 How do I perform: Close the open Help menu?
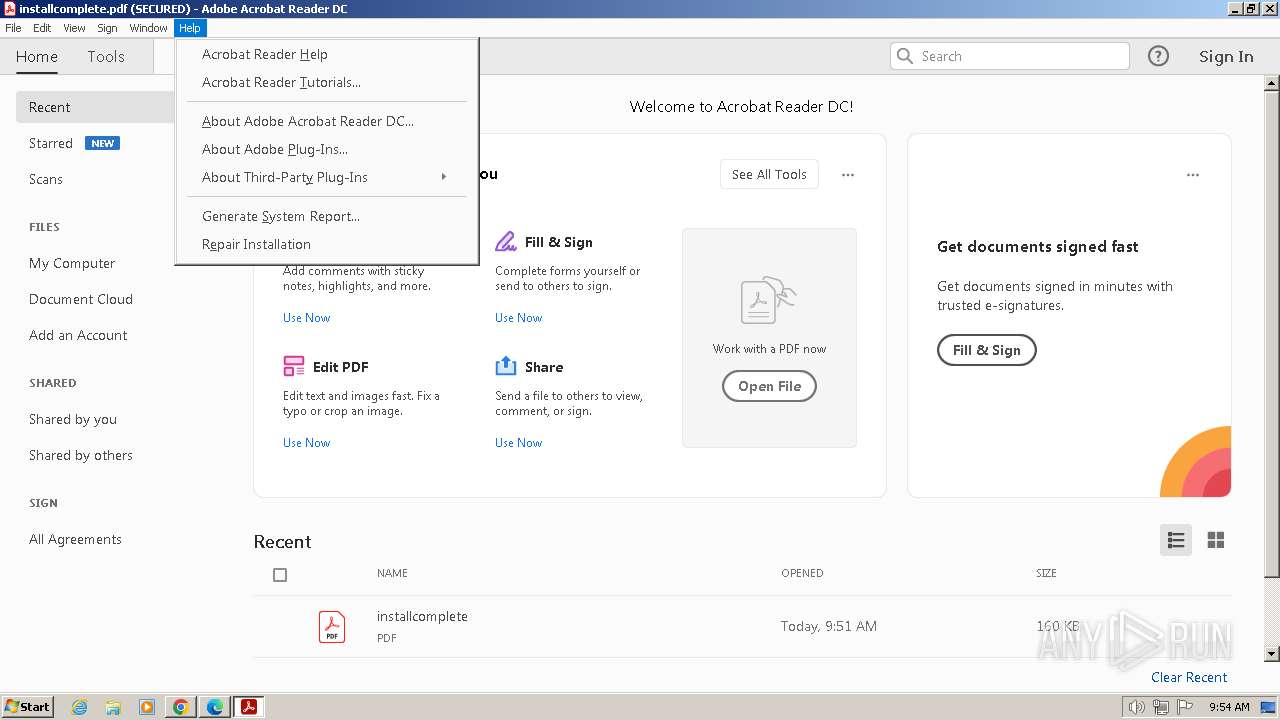click(190, 28)
